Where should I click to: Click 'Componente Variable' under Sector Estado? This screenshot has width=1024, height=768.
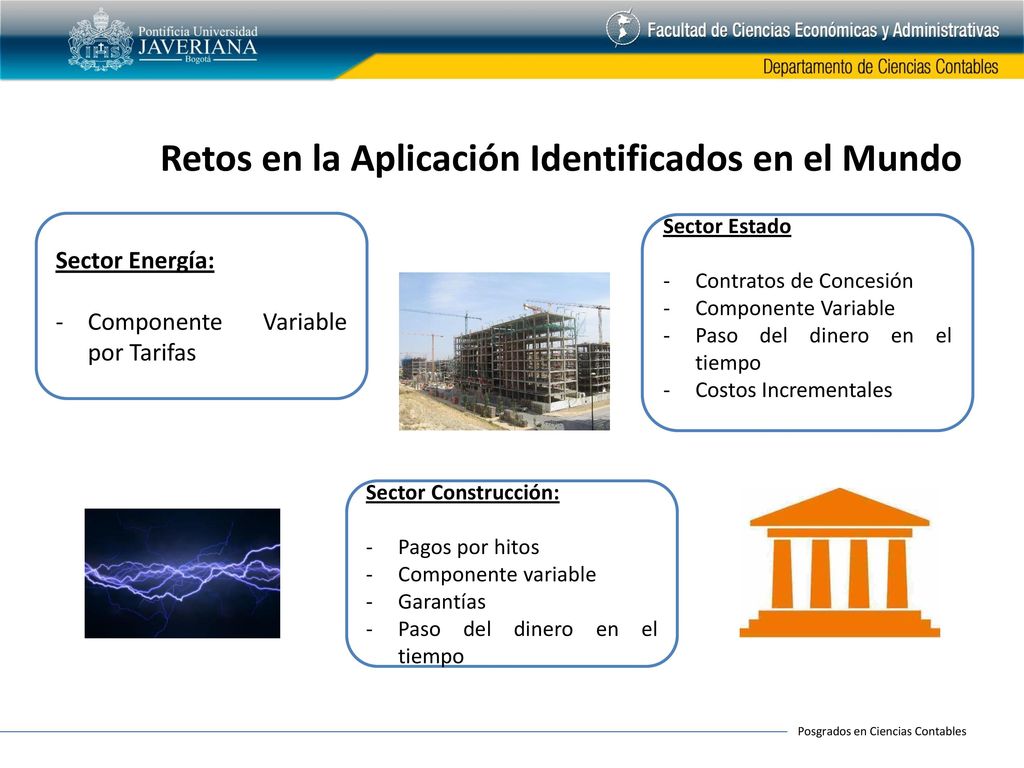click(795, 308)
